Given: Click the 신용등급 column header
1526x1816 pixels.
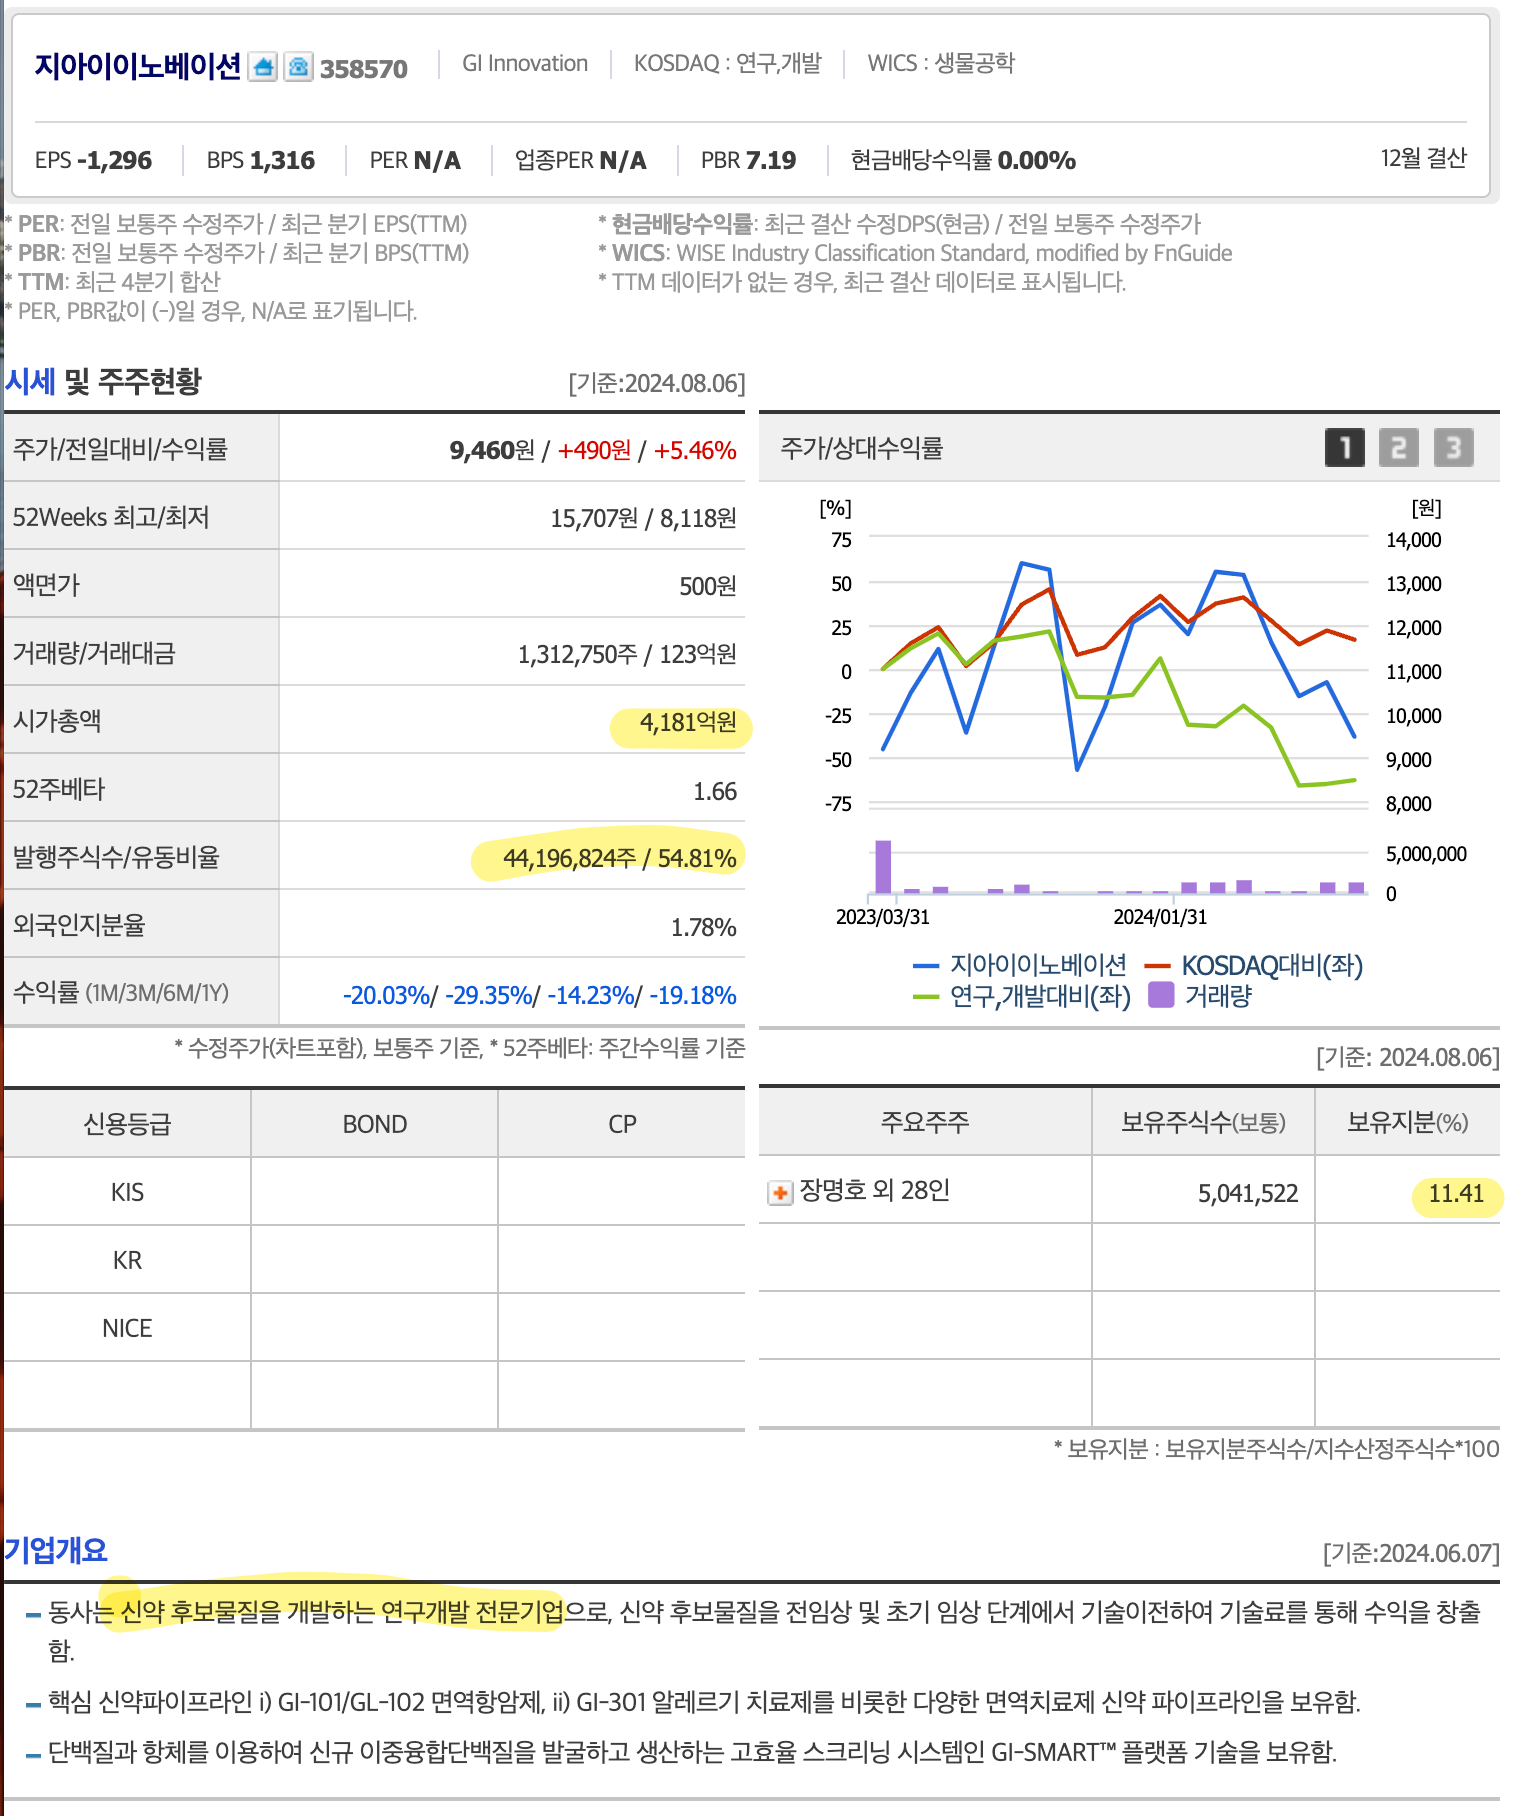Looking at the screenshot, I should [x=127, y=1124].
